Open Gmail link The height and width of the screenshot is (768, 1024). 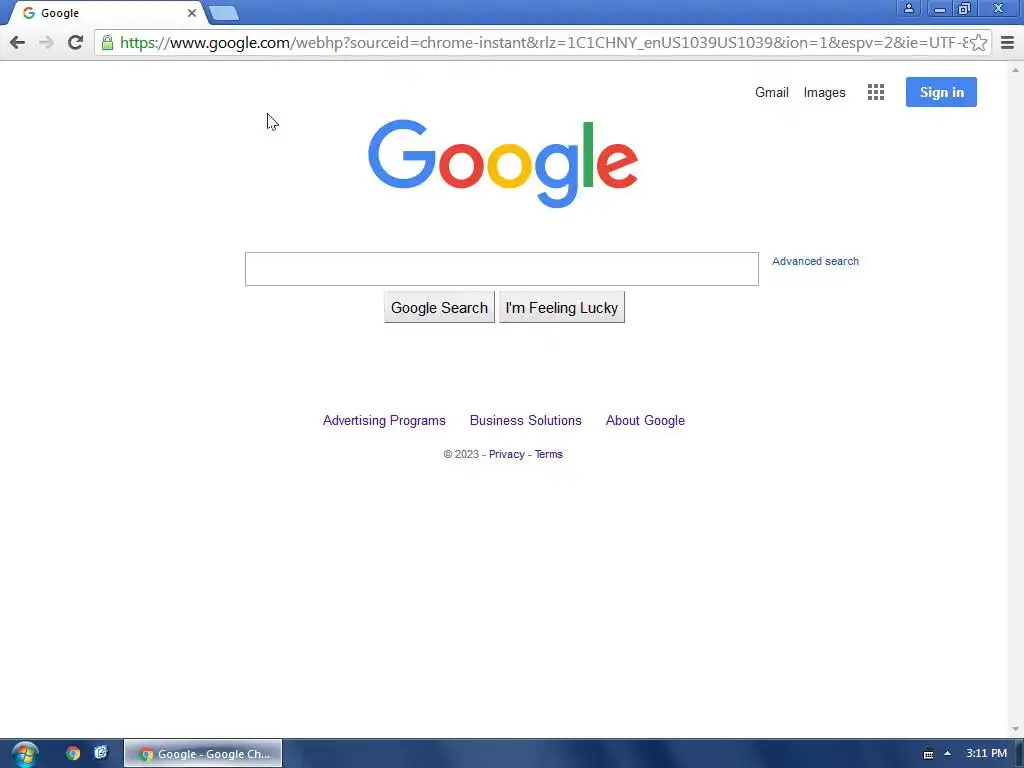pos(771,93)
